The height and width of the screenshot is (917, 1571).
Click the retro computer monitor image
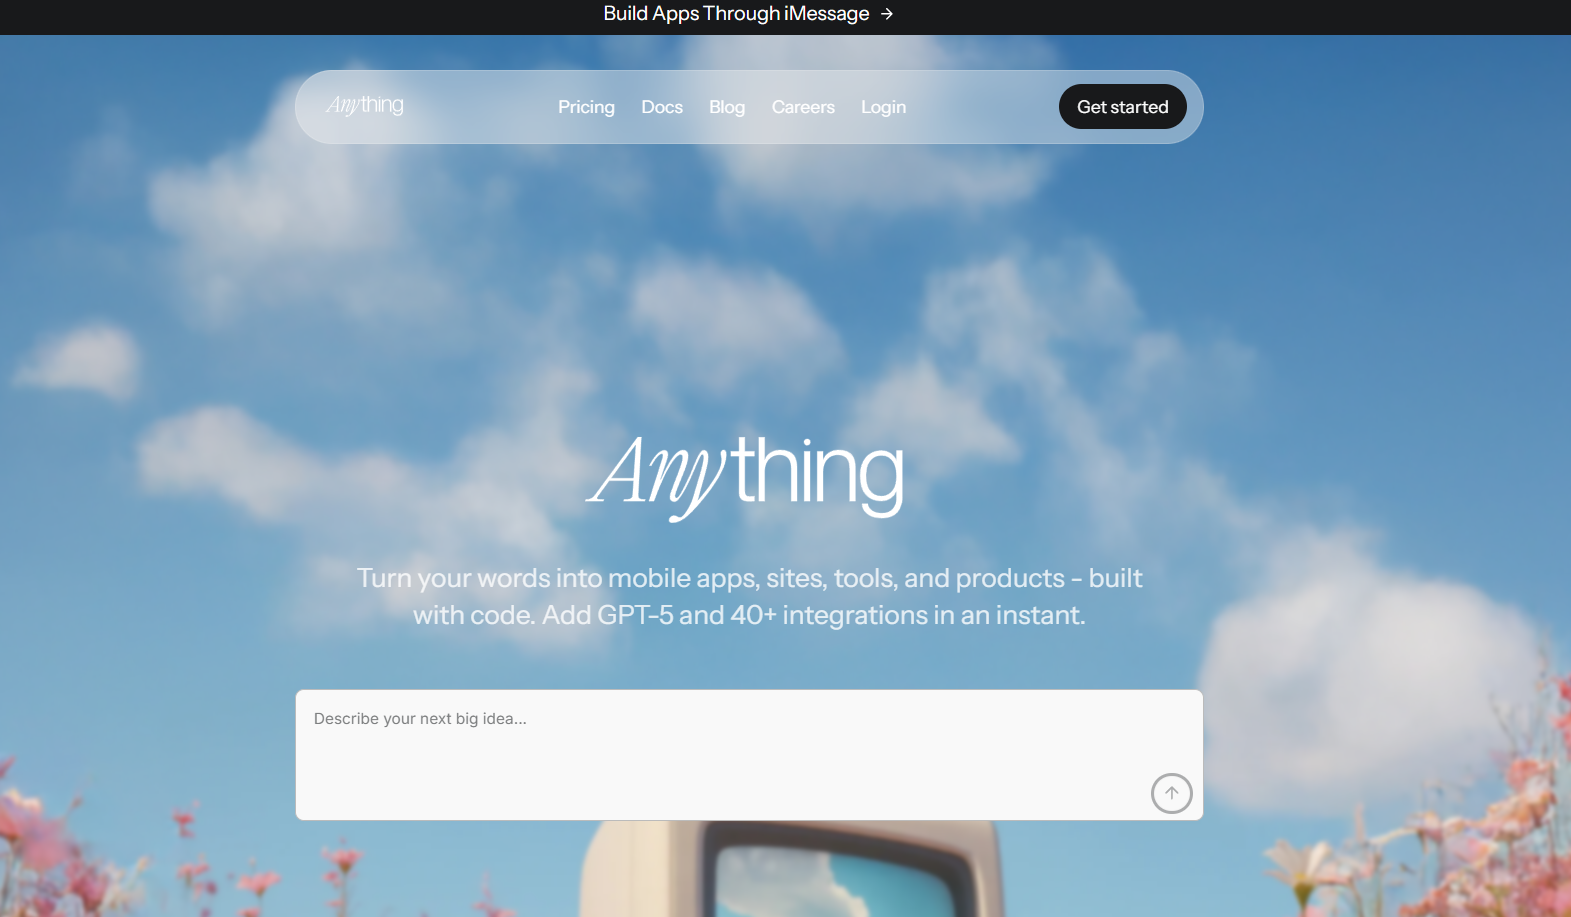click(792, 869)
